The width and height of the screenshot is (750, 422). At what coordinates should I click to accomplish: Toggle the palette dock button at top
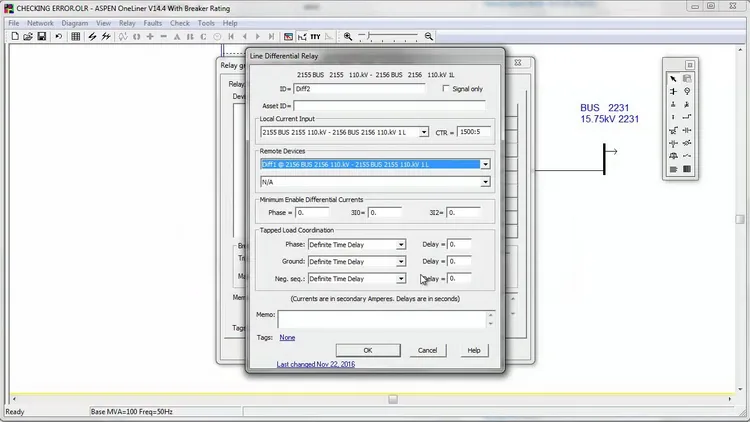pos(690,65)
